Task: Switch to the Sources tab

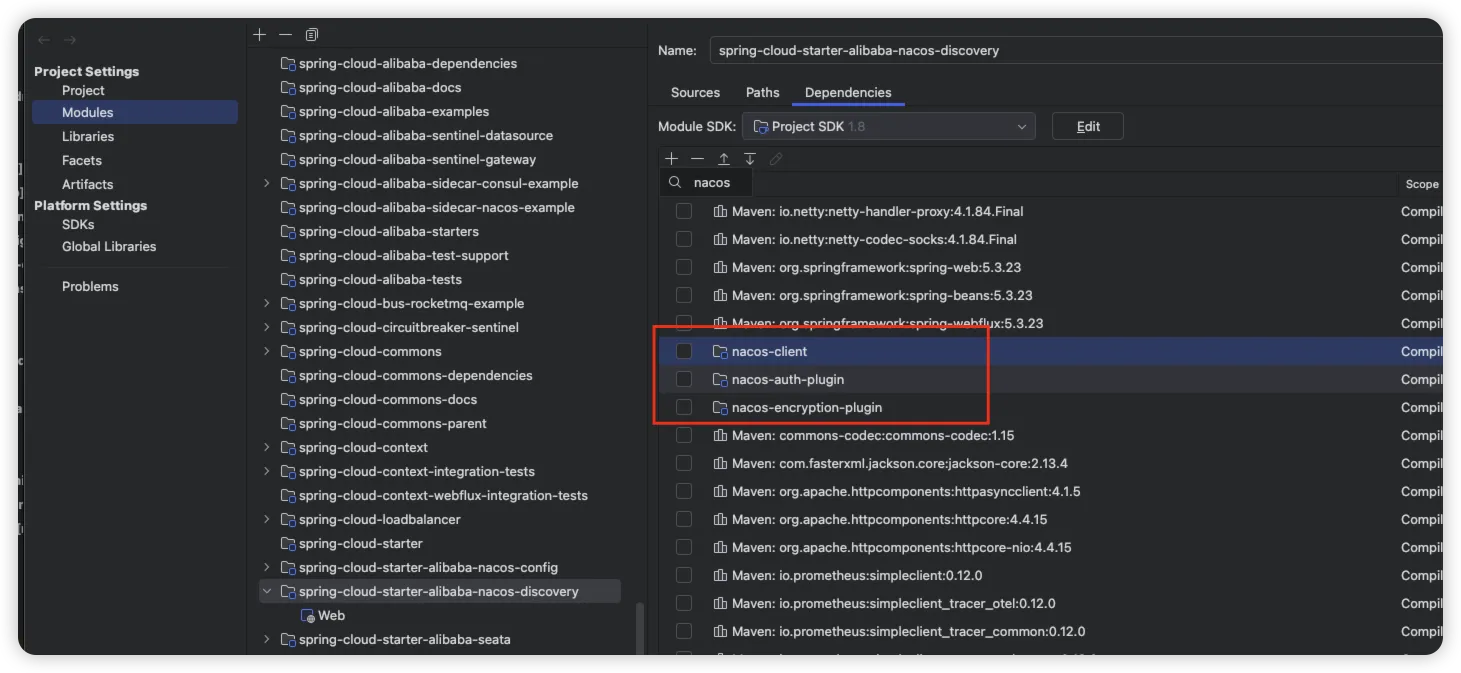Action: click(x=695, y=92)
